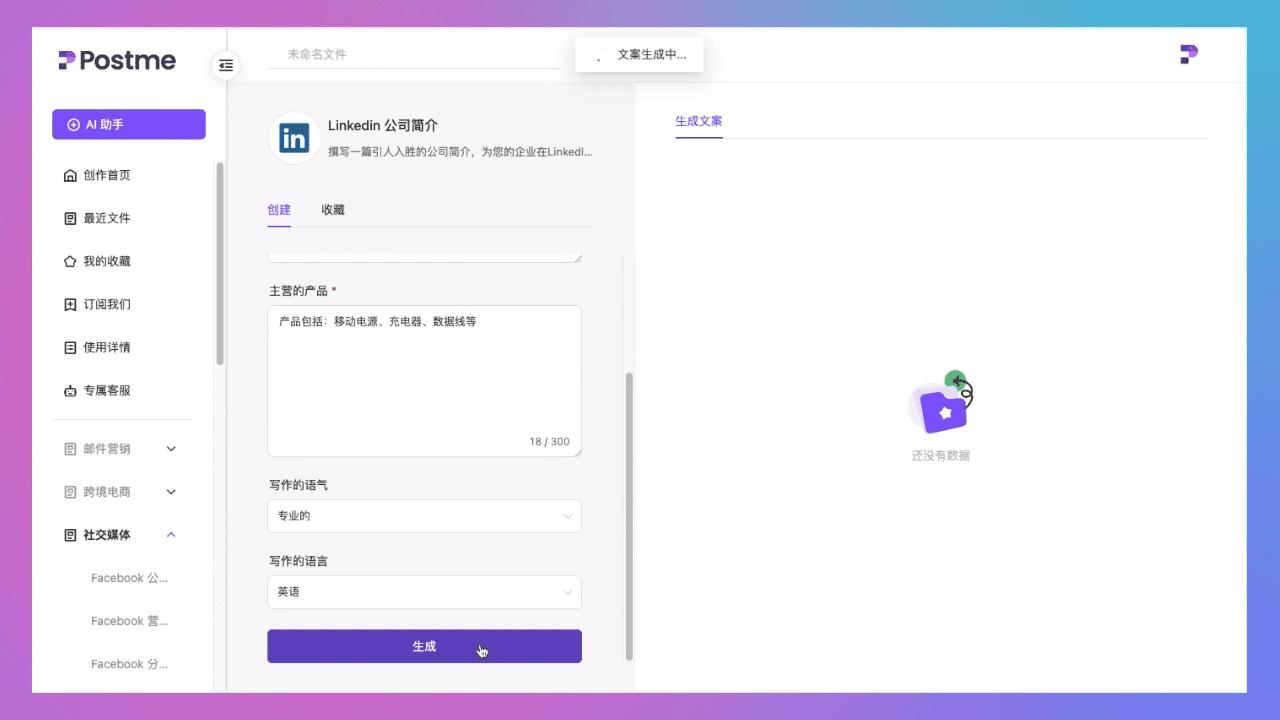Collapse the sidebar using the collapse icon
The image size is (1280, 720).
(x=226, y=65)
